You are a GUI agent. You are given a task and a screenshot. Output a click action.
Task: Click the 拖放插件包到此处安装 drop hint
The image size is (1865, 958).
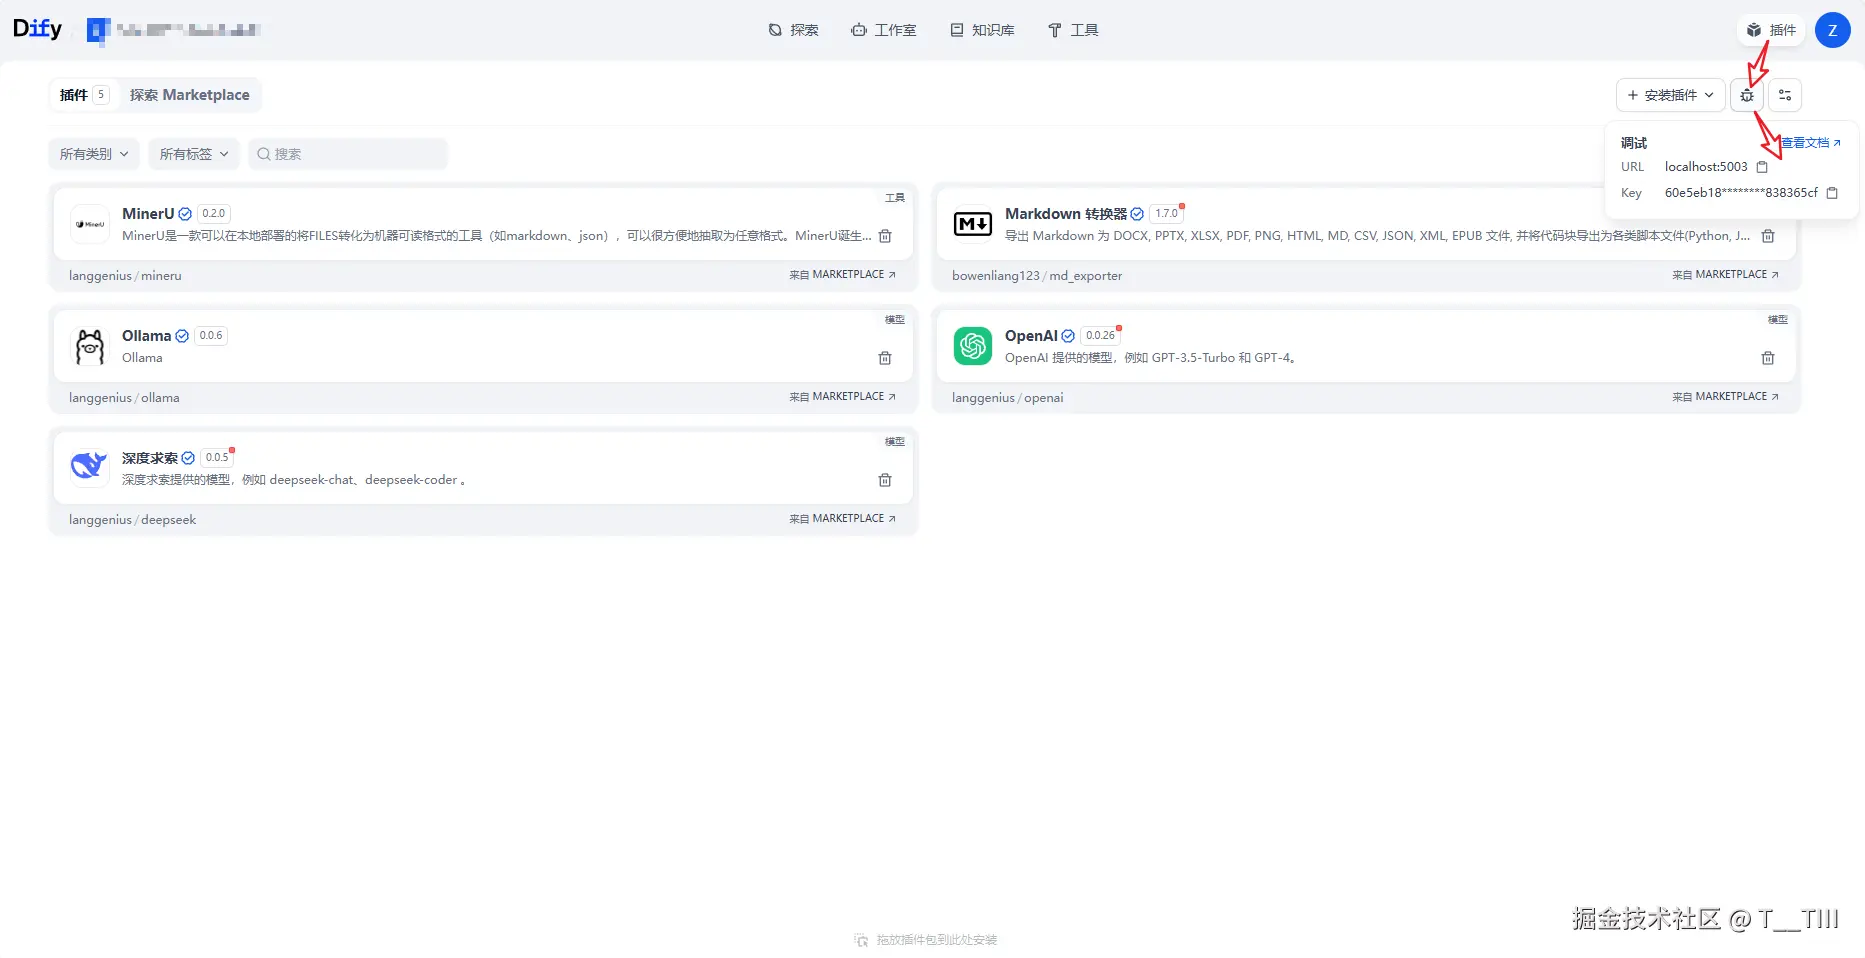coord(926,940)
